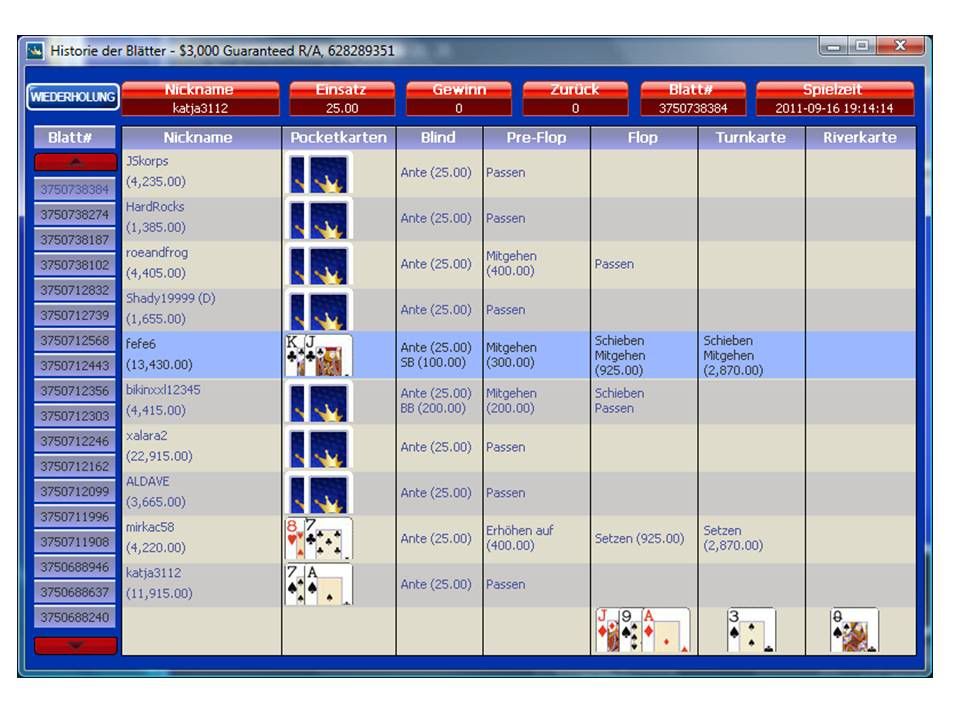
Task: Click the window title bar app icon
Action: [36, 50]
